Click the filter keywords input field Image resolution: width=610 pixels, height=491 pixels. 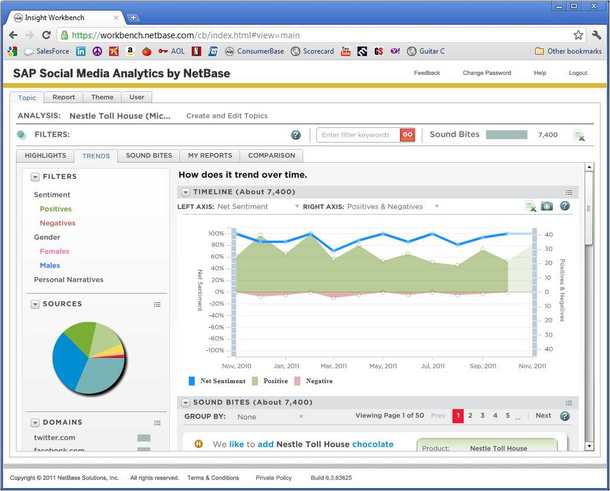pyautogui.click(x=358, y=135)
